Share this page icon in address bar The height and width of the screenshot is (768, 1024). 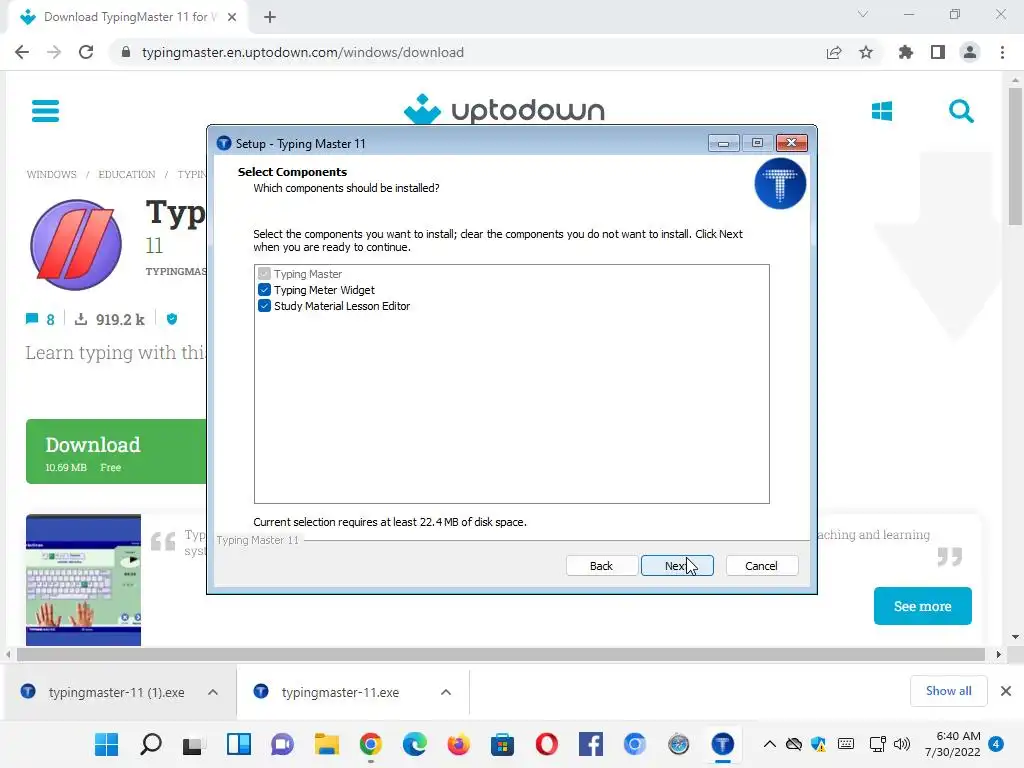pyautogui.click(x=834, y=52)
